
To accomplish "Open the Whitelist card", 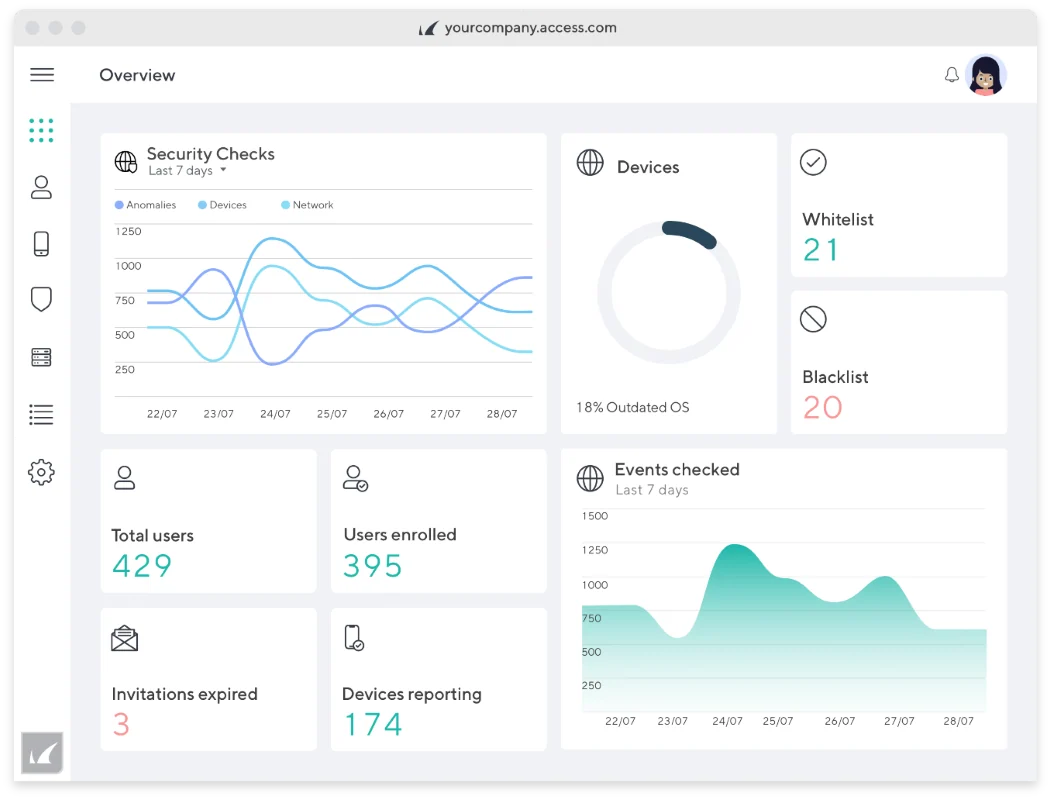I will 898,206.
